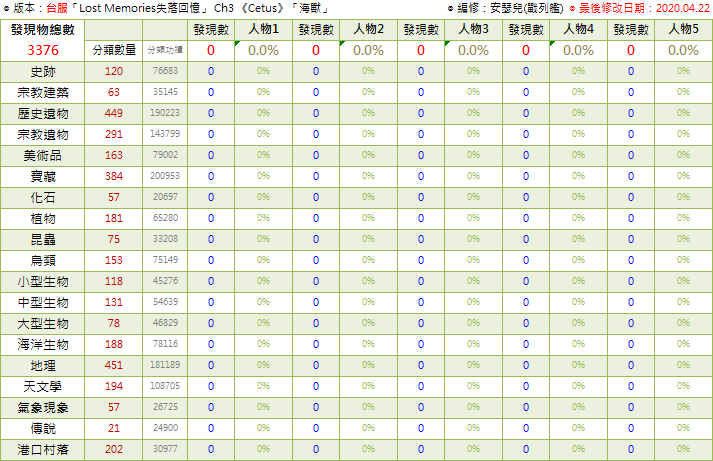Select the 植物 category cell
This screenshot has height=461, width=713.
(43, 218)
